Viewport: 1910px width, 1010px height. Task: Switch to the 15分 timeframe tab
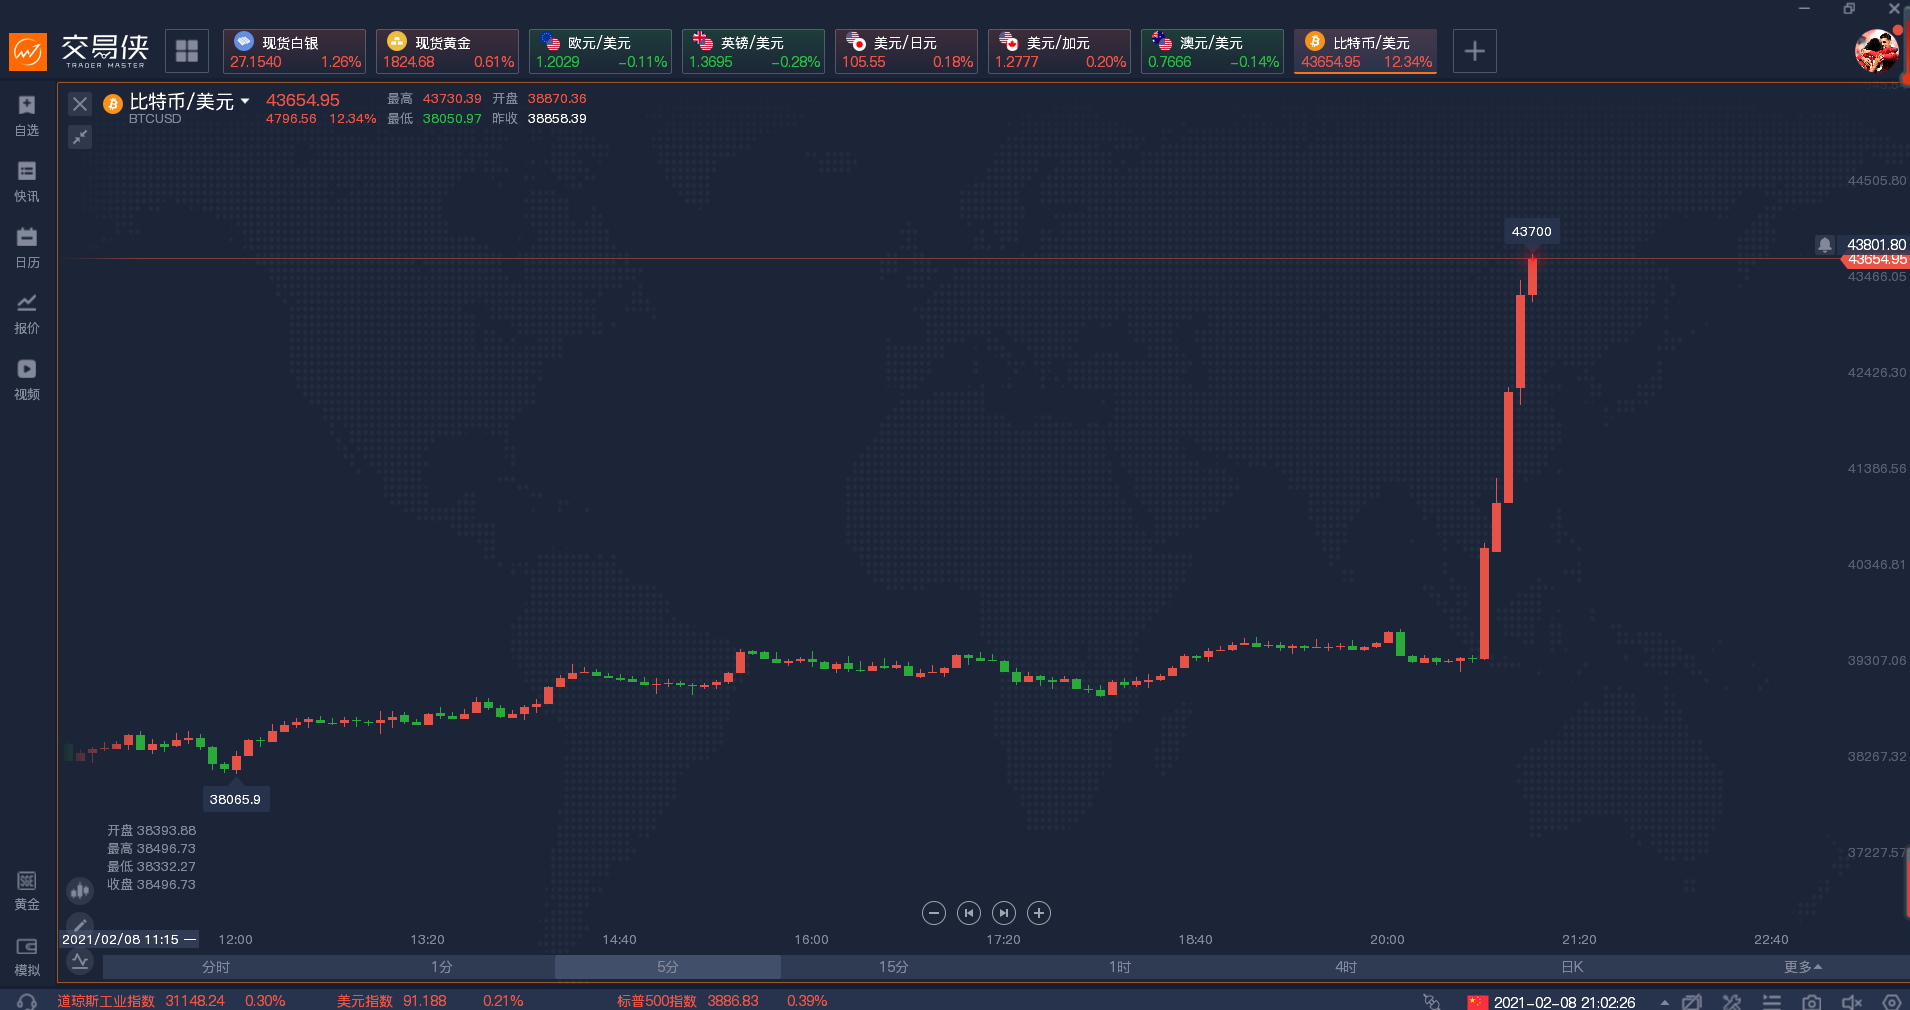893,967
